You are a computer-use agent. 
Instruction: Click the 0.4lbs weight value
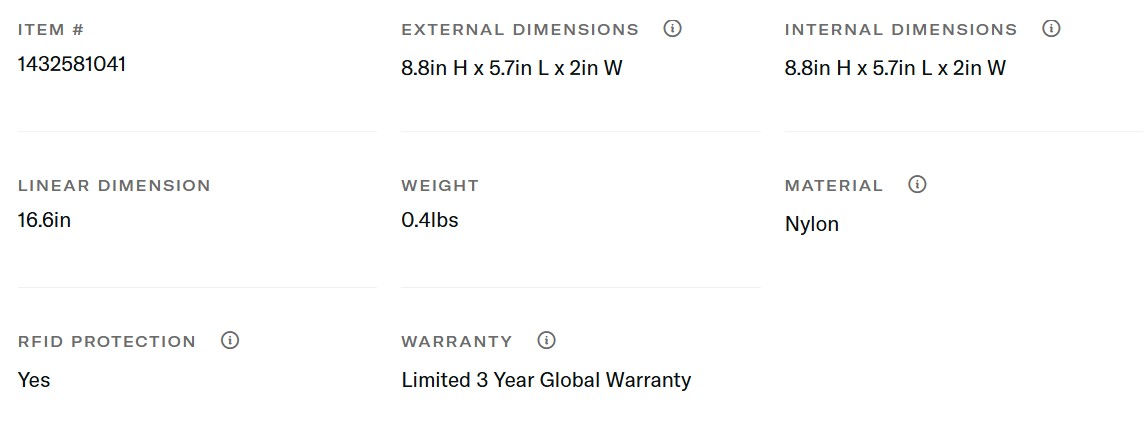430,220
